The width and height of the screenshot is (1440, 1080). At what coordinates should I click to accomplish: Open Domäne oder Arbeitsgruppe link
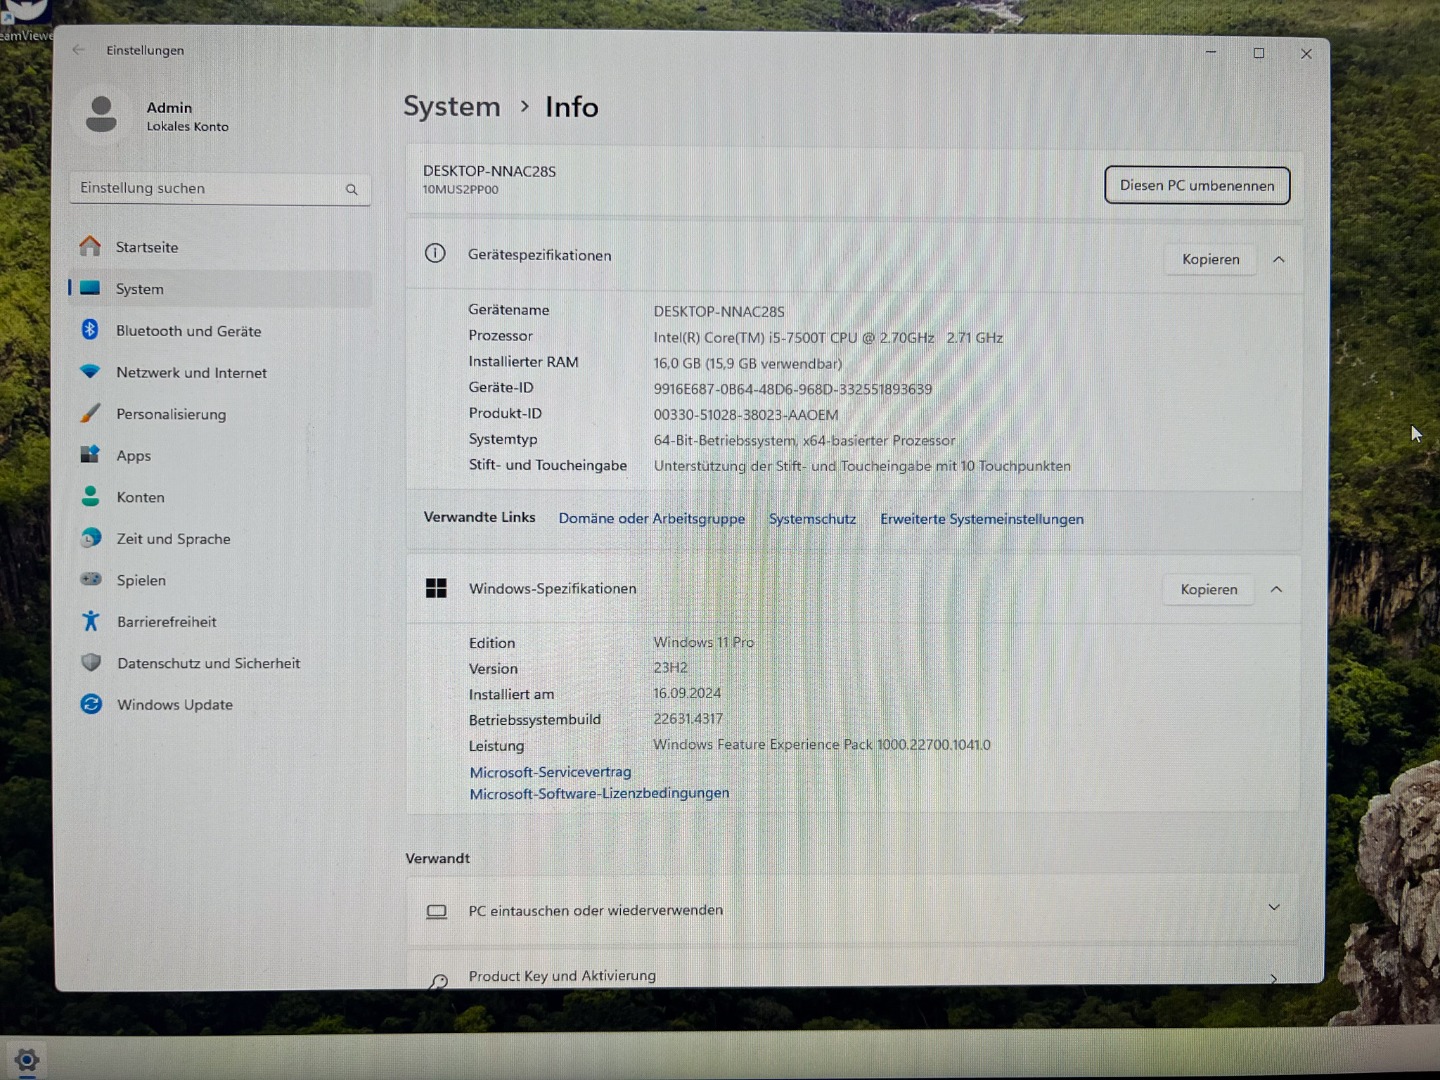(x=652, y=518)
